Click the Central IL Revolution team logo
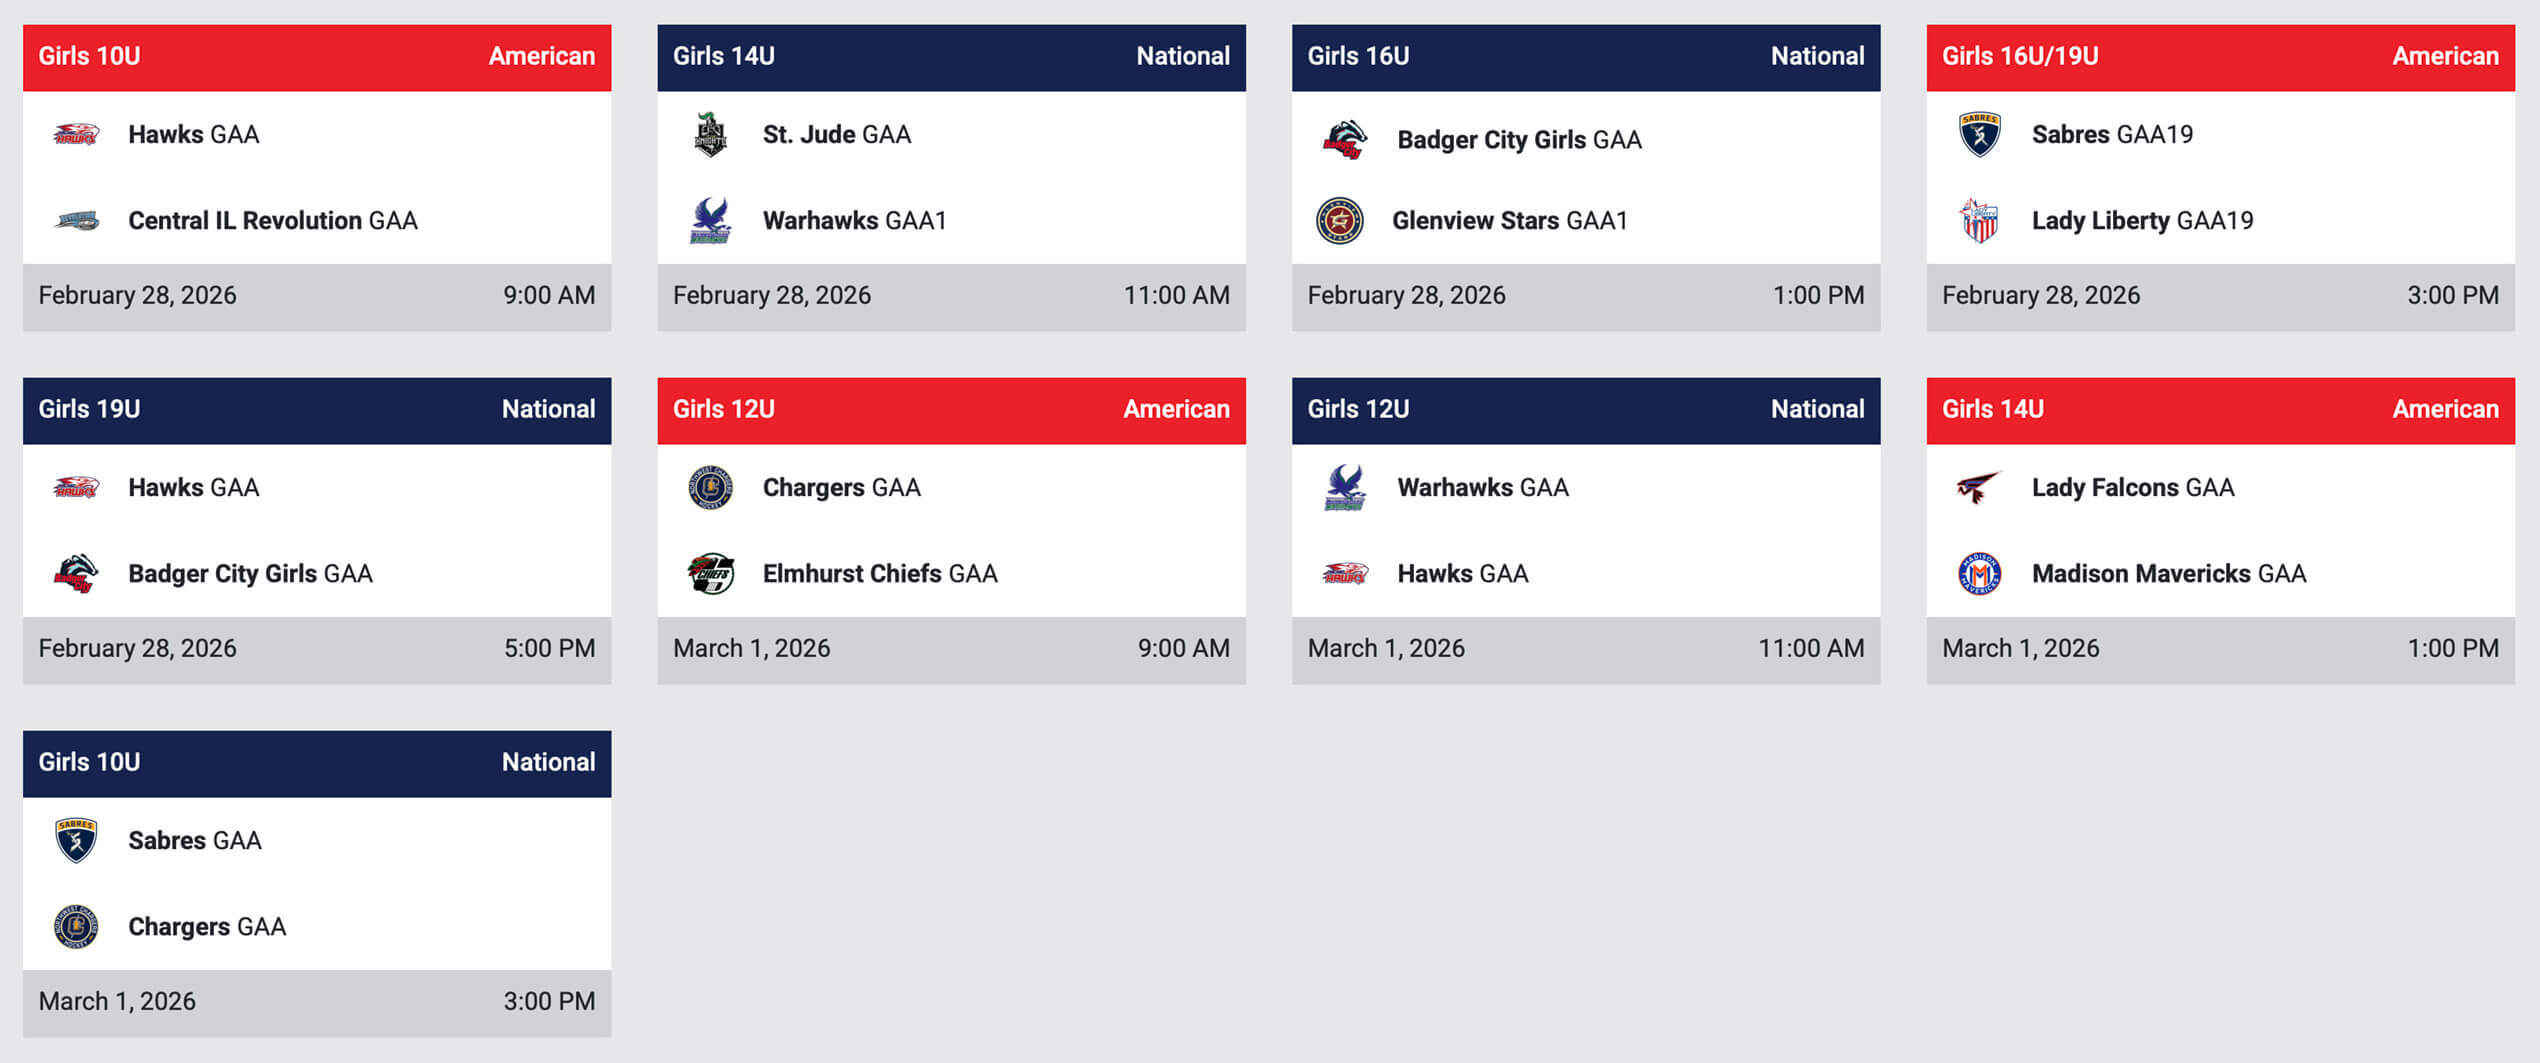 (76, 221)
